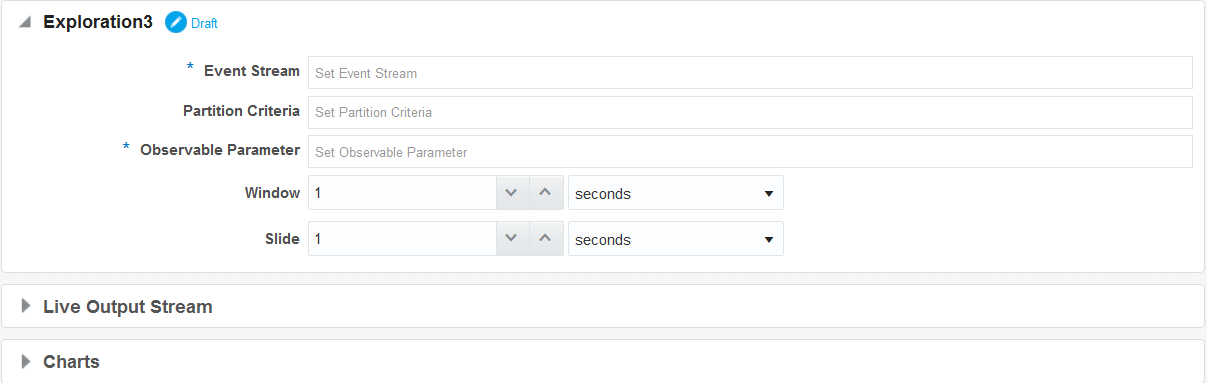Collapse the Exploration3 panel triangle
The image size is (1207, 383).
tap(25, 22)
